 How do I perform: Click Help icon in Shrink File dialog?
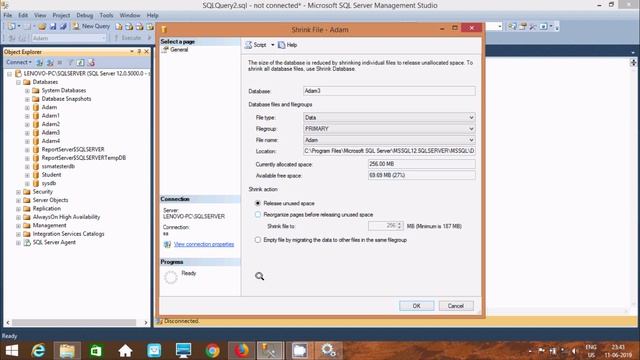tap(282, 45)
